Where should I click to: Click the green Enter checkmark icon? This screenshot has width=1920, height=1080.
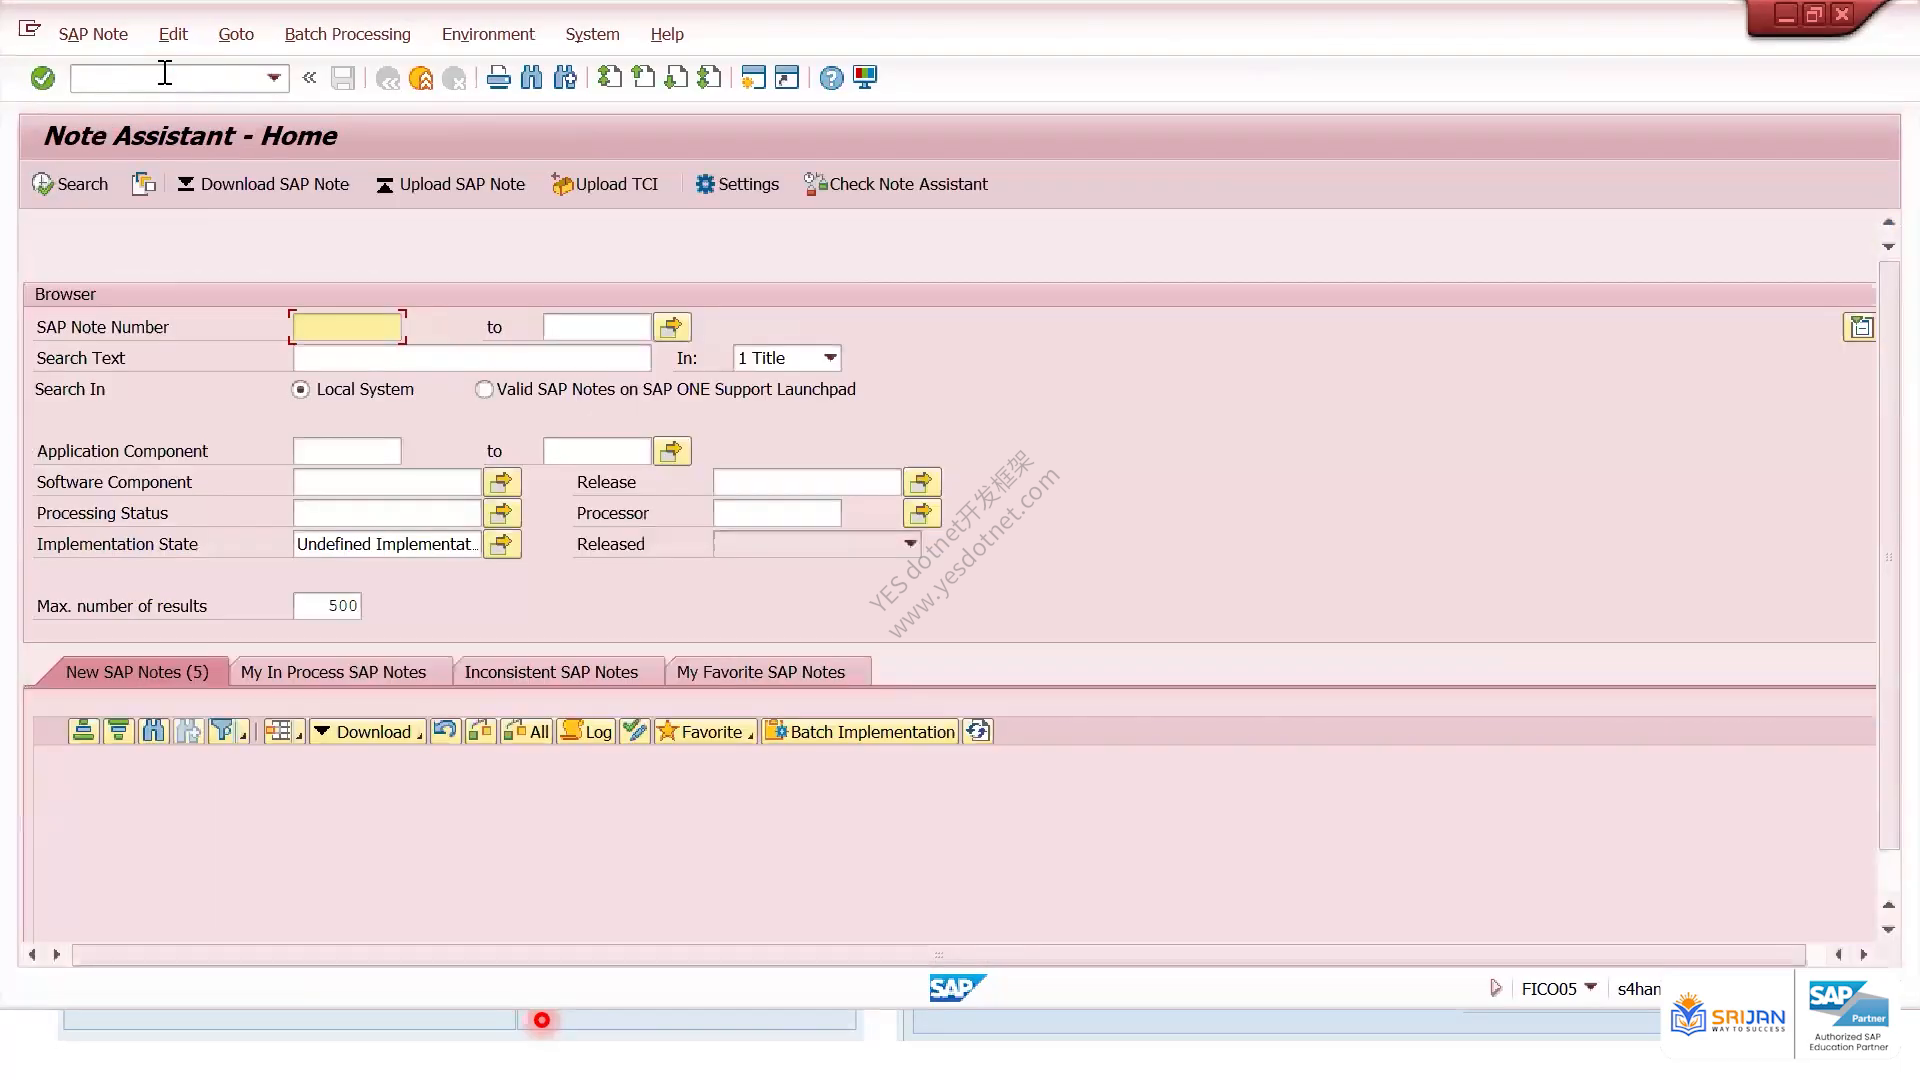coord(42,78)
